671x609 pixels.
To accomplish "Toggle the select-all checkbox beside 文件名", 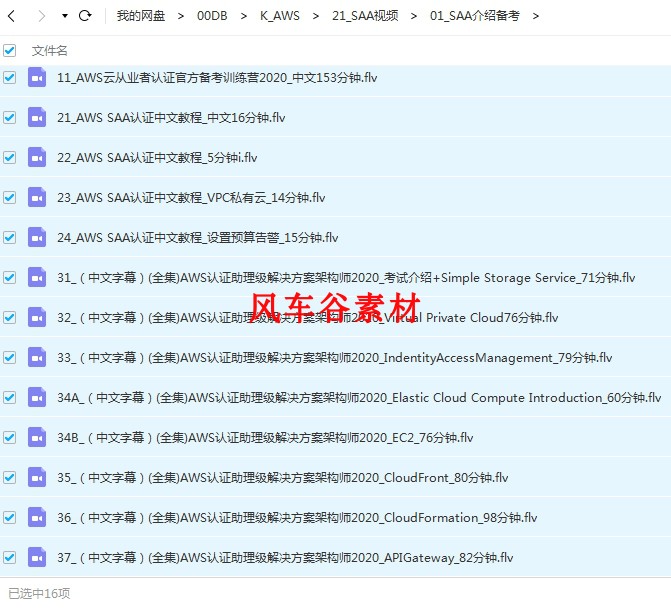I will [9, 51].
